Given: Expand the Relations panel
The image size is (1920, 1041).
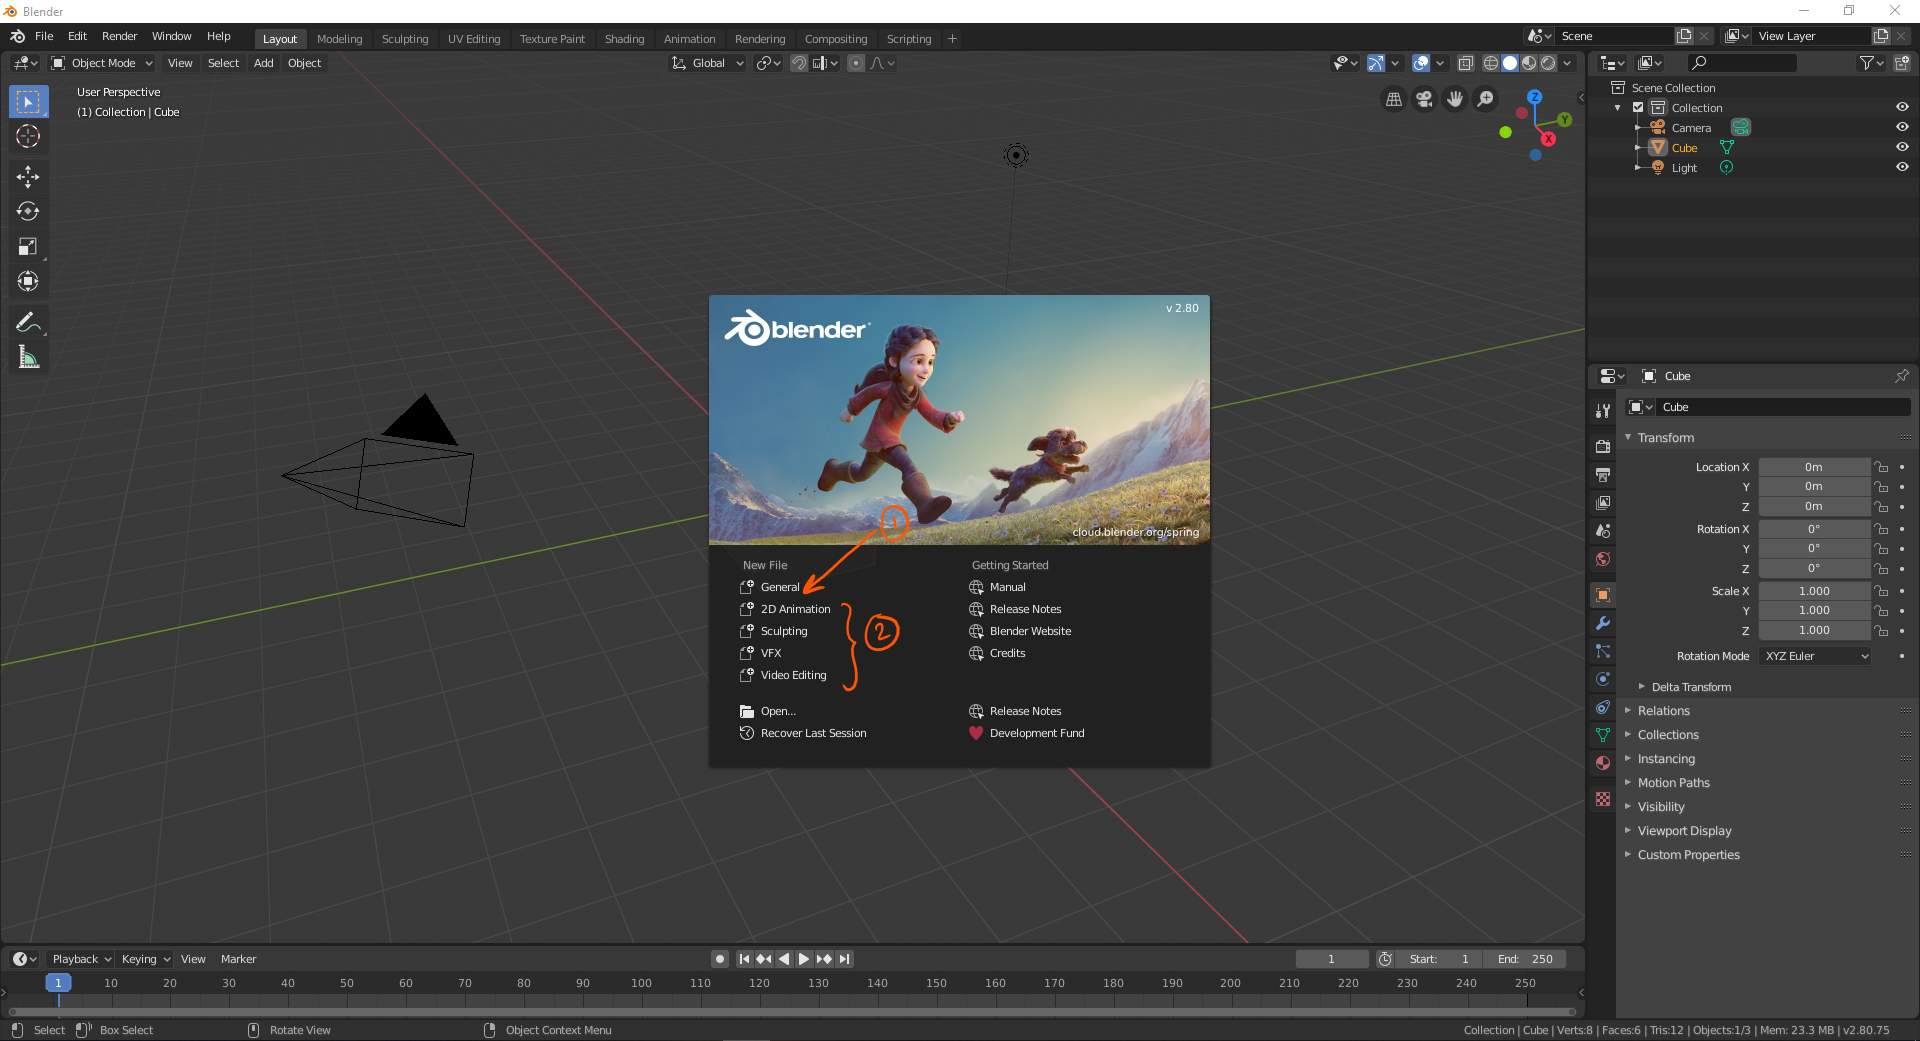Looking at the screenshot, I should 1663,711.
